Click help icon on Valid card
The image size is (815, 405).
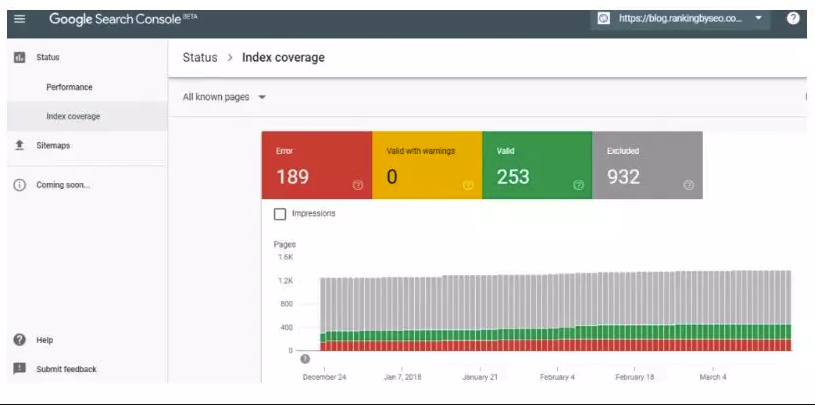pos(578,185)
